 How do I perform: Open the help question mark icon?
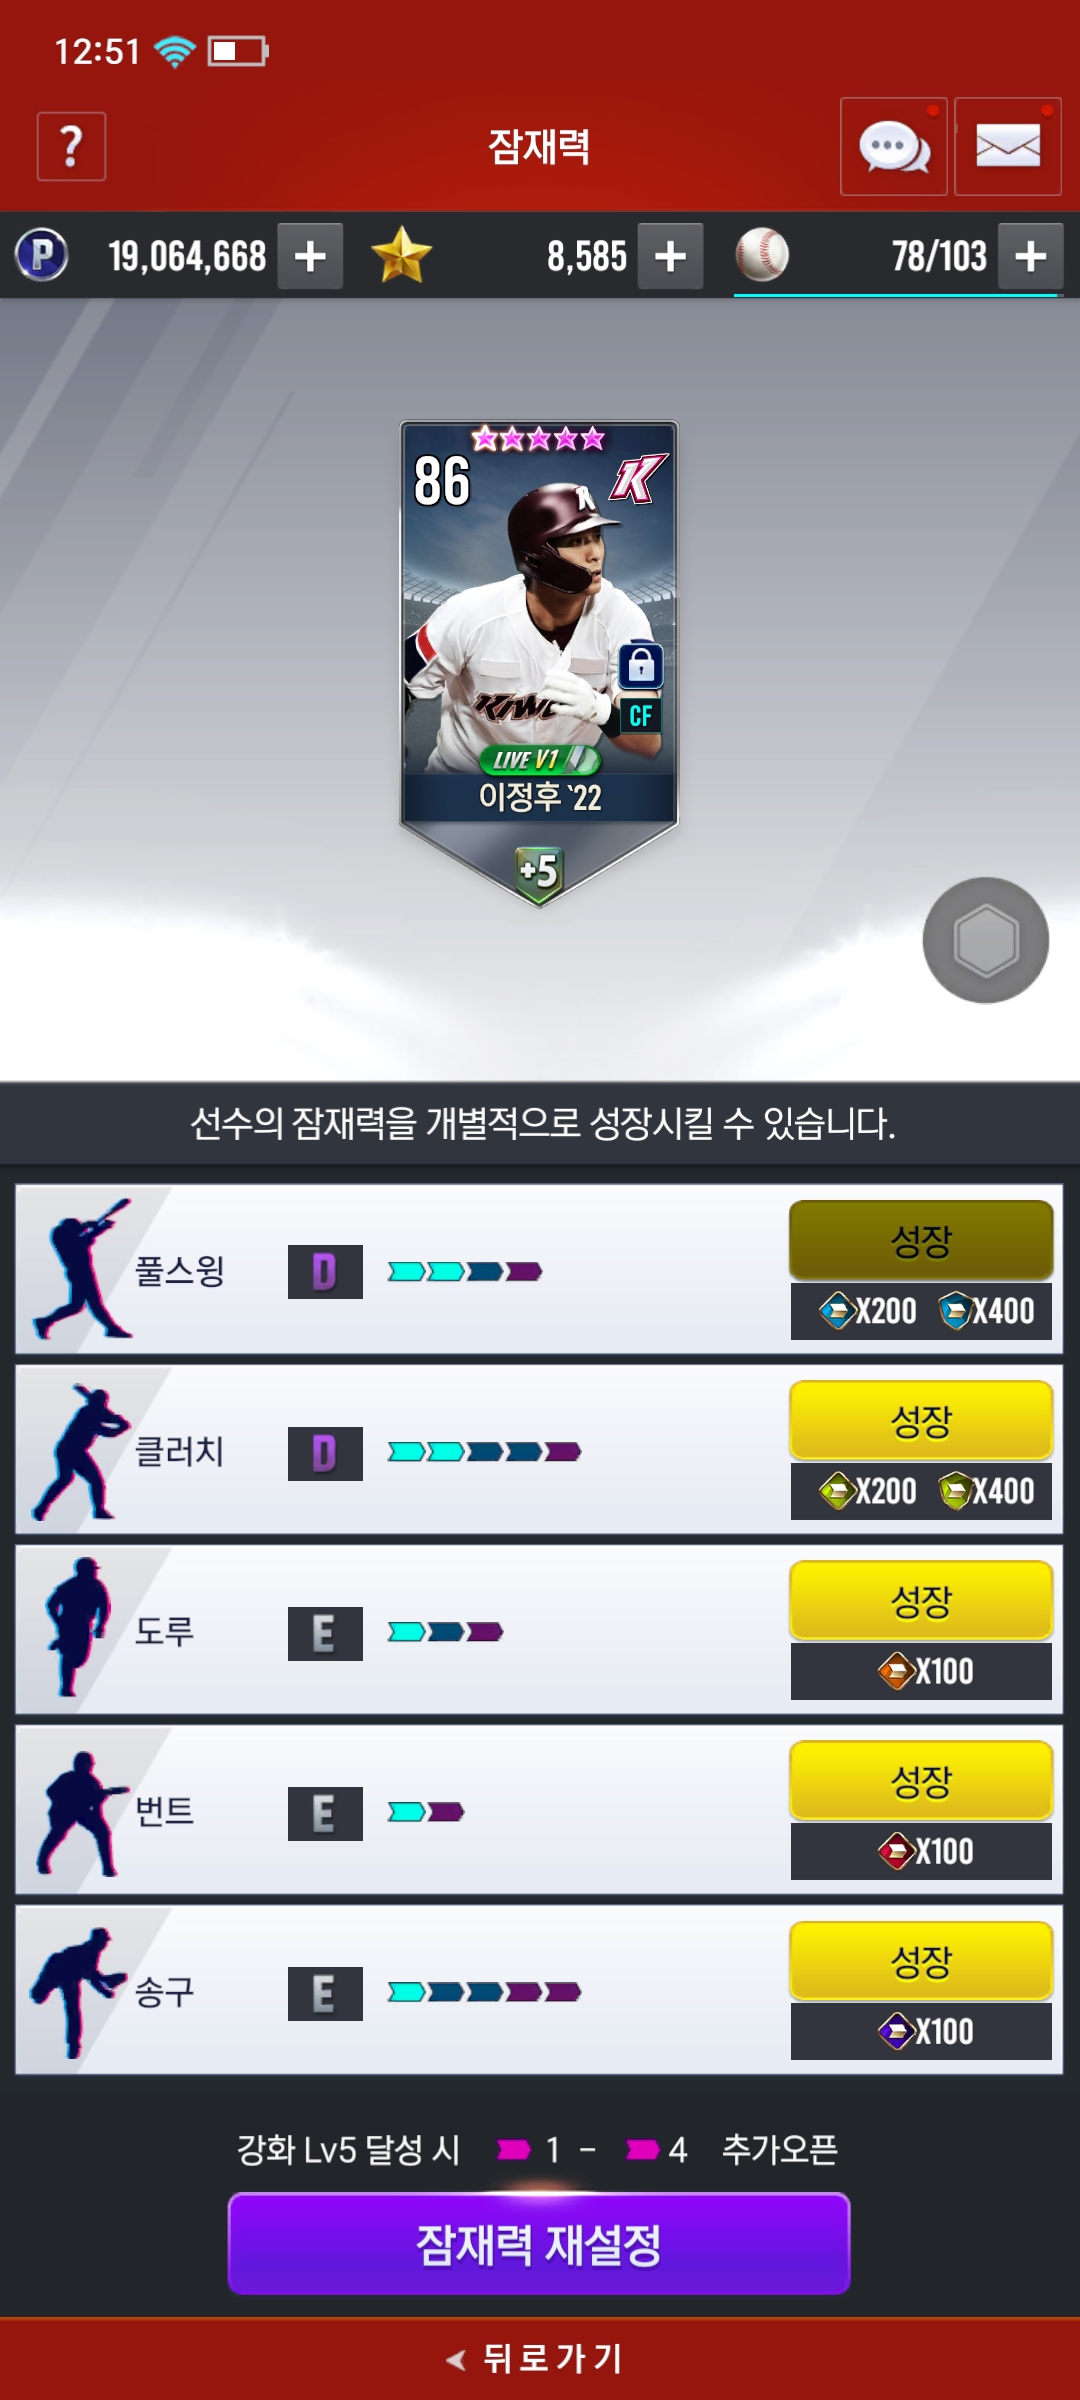tap(71, 147)
